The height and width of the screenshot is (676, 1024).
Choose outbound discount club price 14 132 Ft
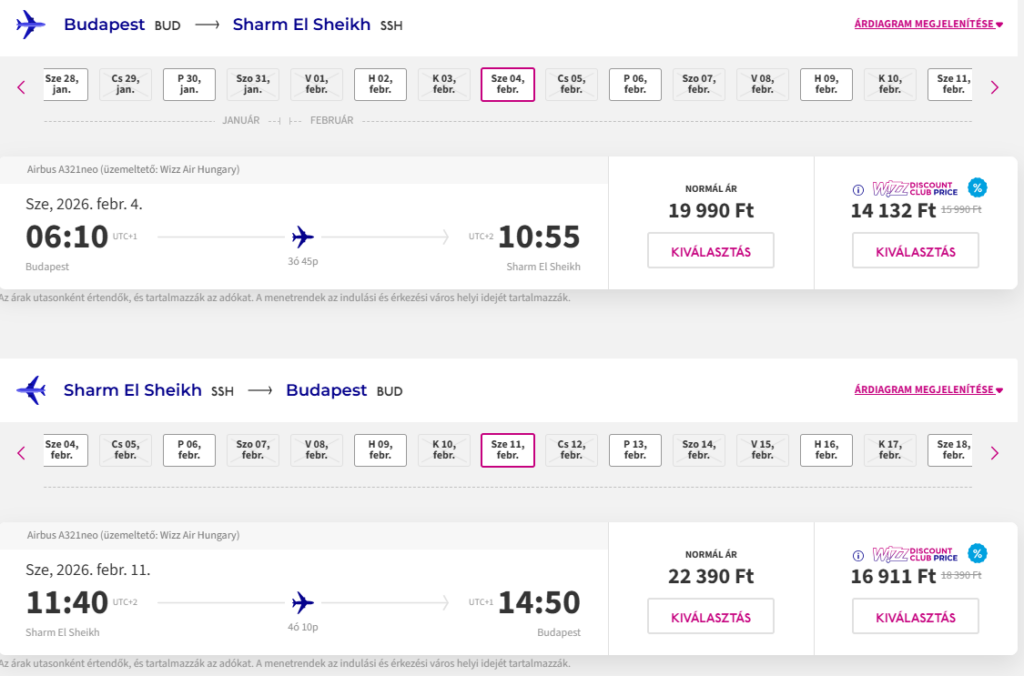915,251
